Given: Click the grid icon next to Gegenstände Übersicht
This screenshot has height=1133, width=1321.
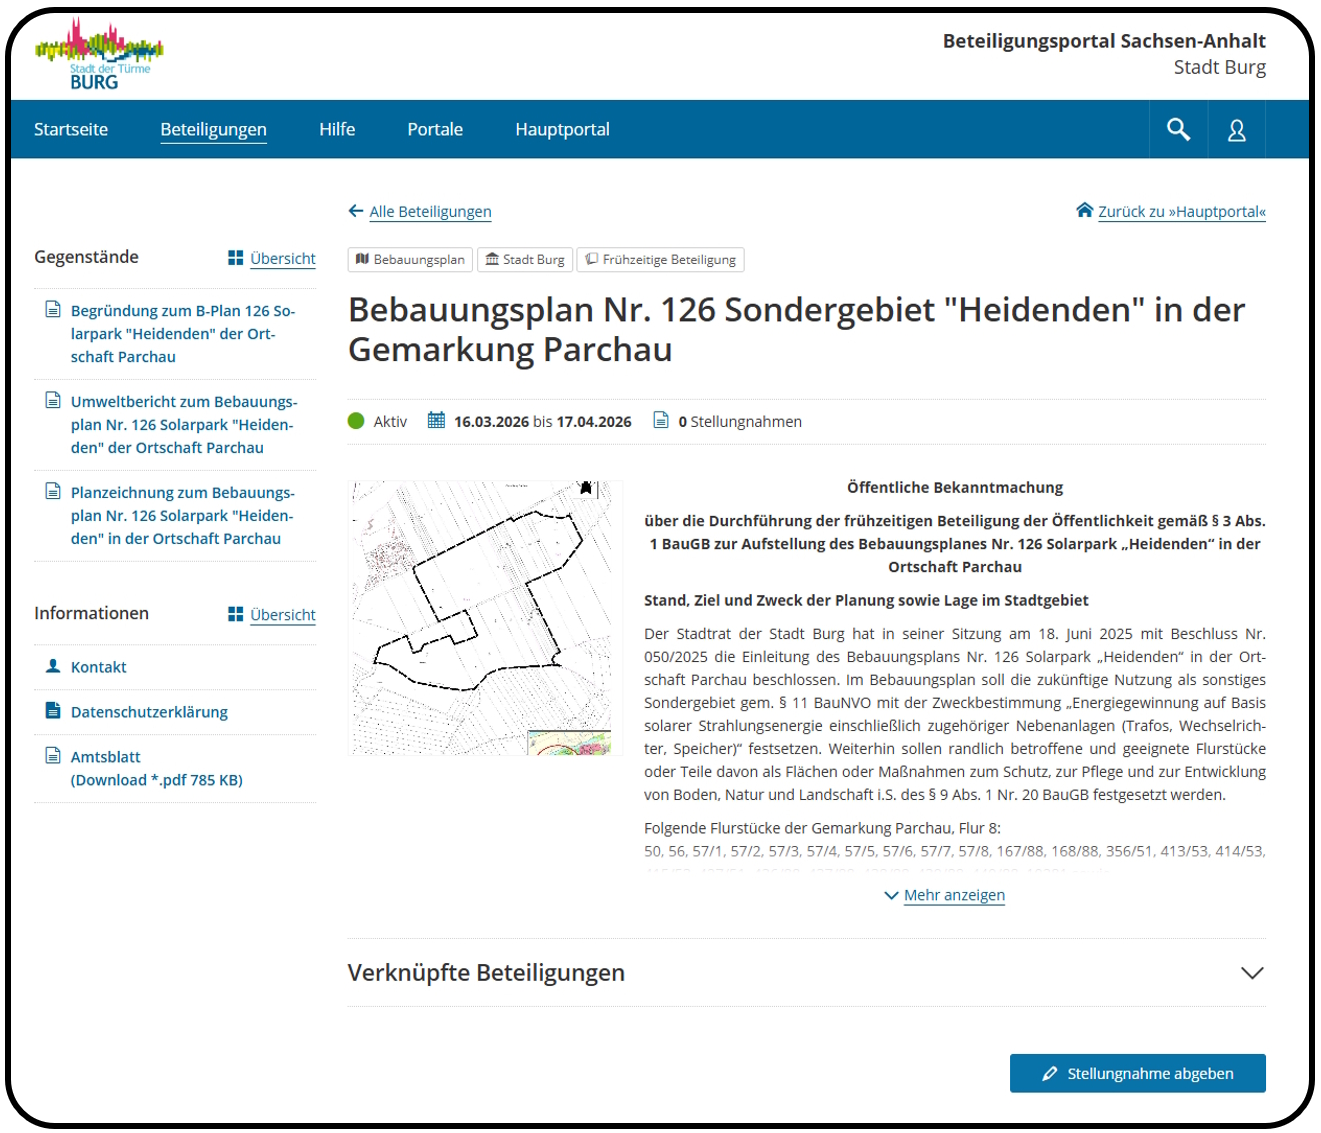Looking at the screenshot, I should point(236,258).
